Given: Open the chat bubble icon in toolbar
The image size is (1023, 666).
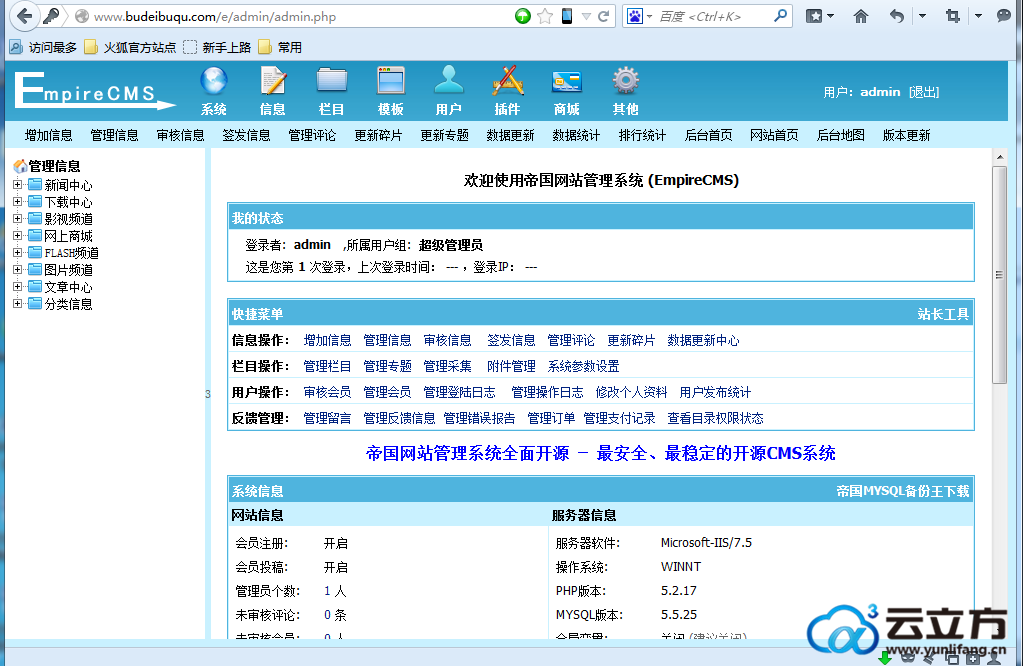Looking at the screenshot, I should pos(1003,16).
